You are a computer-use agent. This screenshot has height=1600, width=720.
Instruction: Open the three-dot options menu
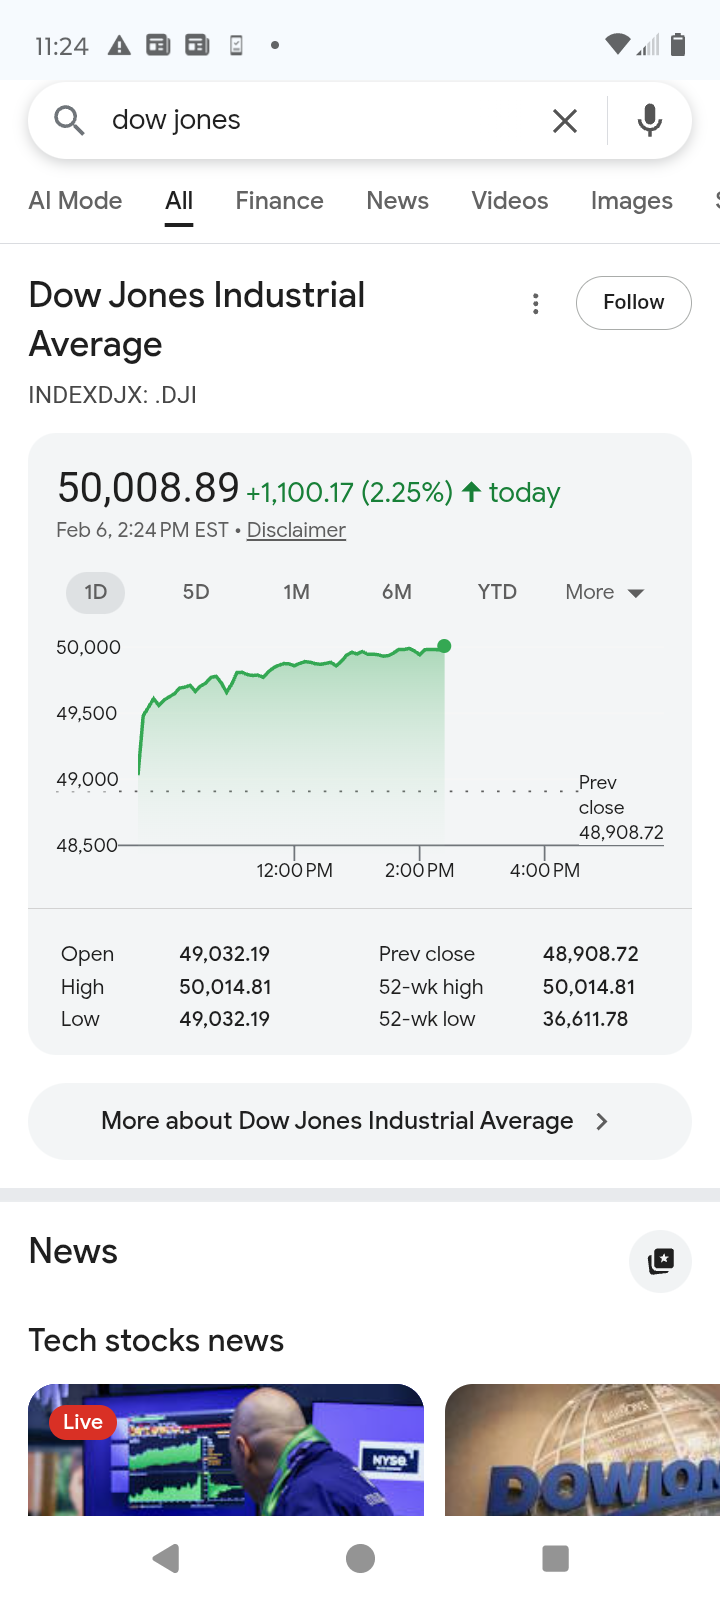[x=536, y=304]
